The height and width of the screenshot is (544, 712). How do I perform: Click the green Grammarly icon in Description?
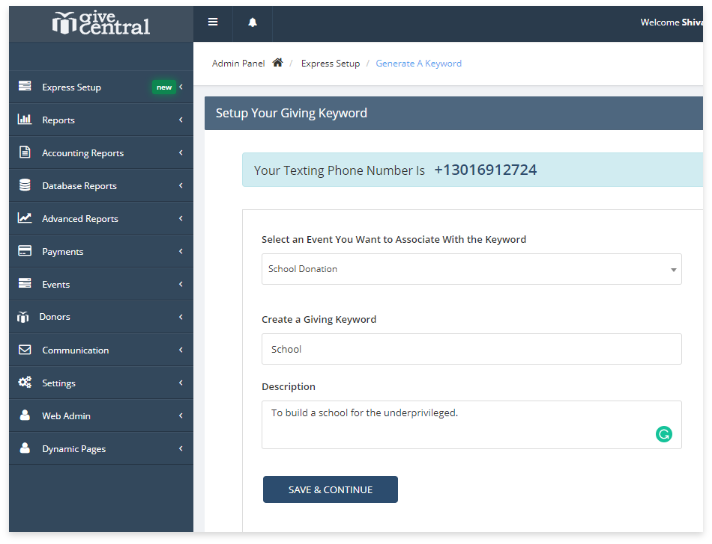click(663, 434)
